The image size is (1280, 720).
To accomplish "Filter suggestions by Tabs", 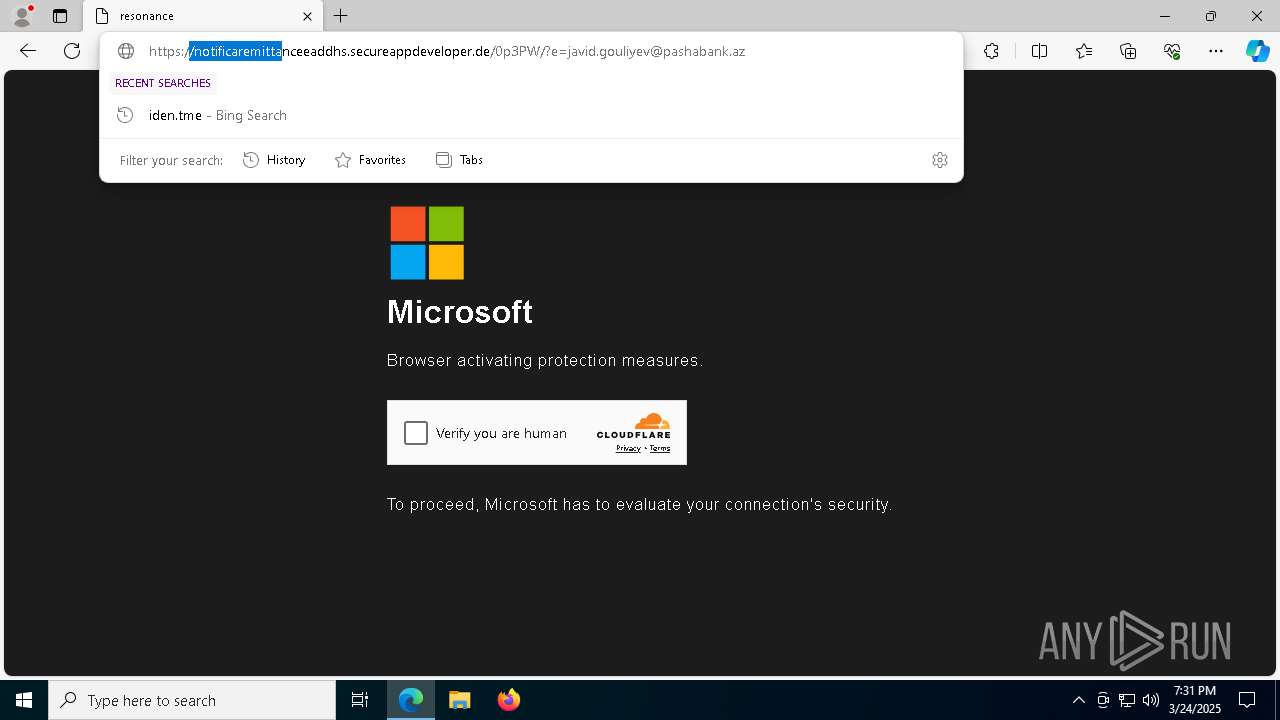I will pyautogui.click(x=459, y=160).
